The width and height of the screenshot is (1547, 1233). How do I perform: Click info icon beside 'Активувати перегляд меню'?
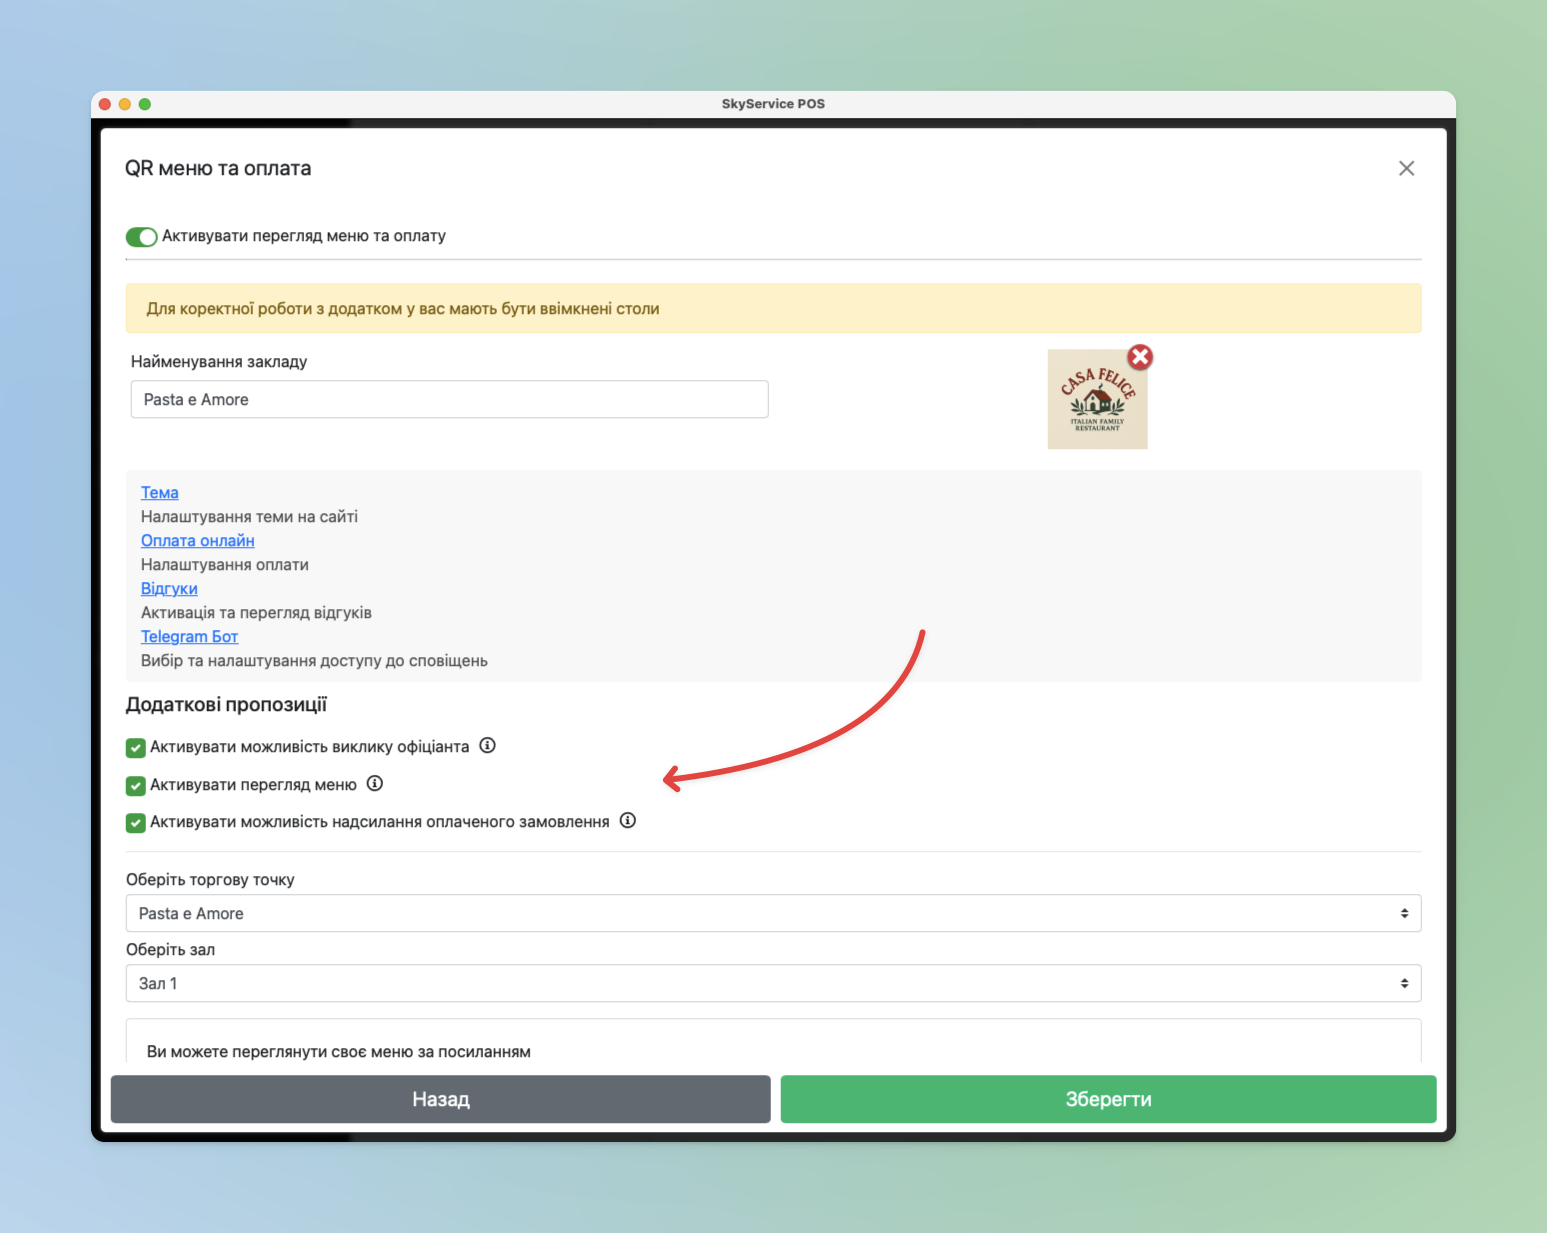click(x=375, y=784)
